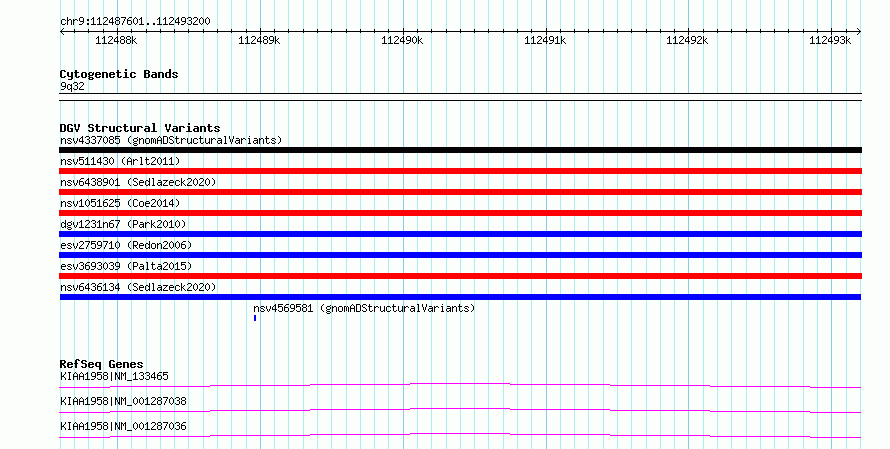Viewport: 890px width, 449px height.
Task: Open the esv3693039 (Palta2015) label
Action: click(126, 266)
